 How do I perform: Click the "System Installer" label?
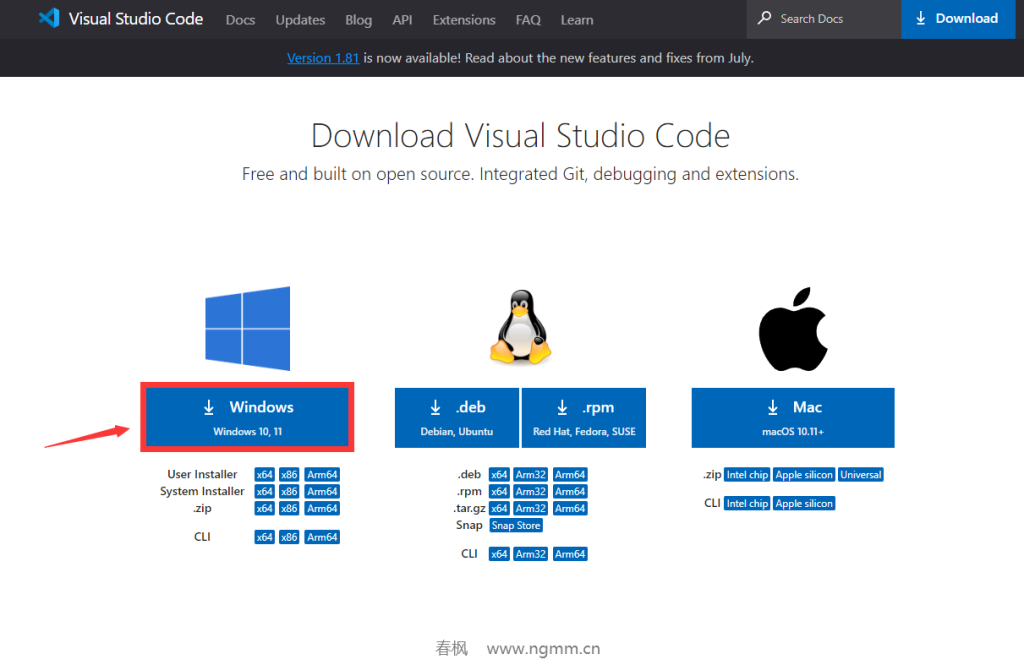(202, 491)
